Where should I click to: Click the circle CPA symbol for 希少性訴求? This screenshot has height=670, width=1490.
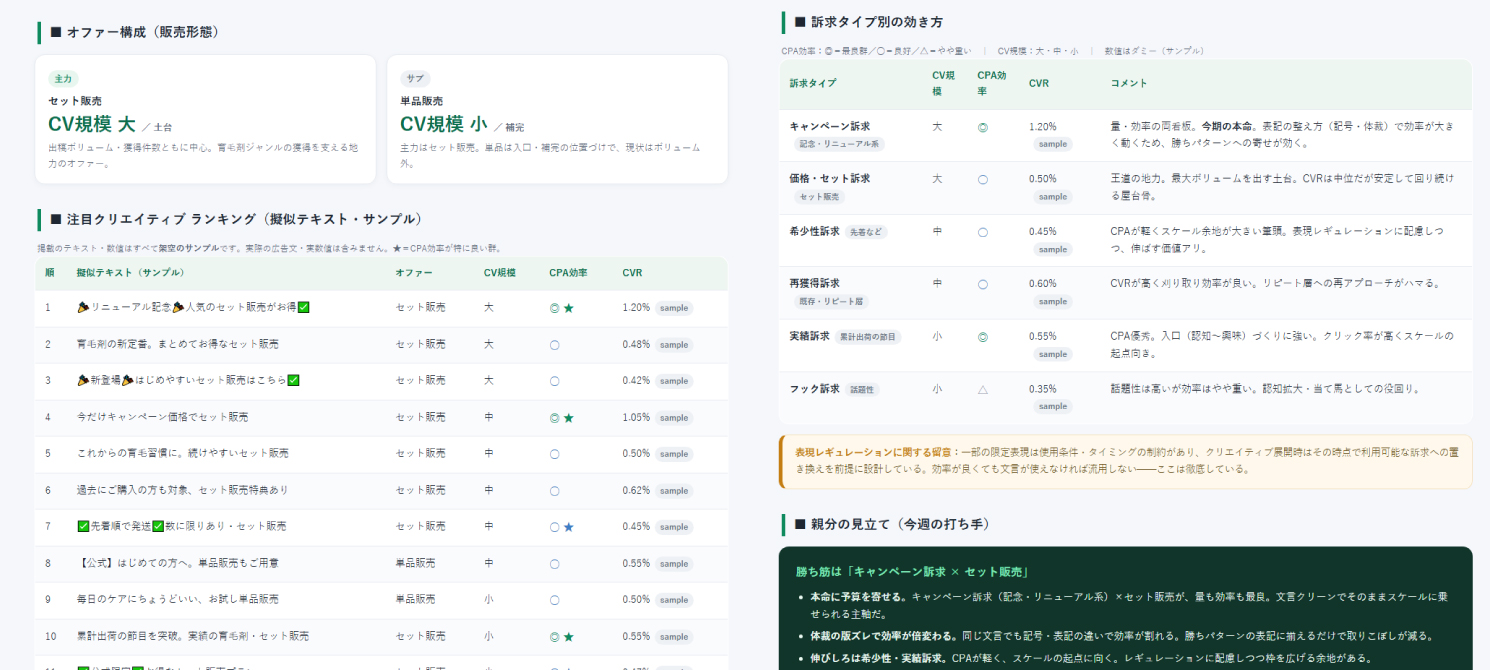(x=982, y=232)
